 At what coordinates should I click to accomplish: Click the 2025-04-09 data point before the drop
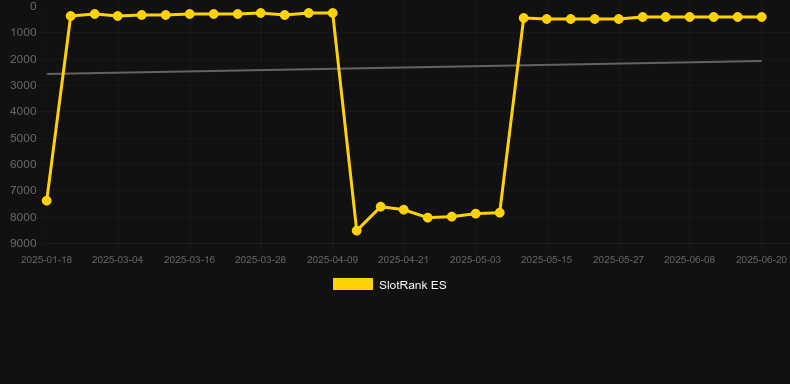pyautogui.click(x=333, y=13)
